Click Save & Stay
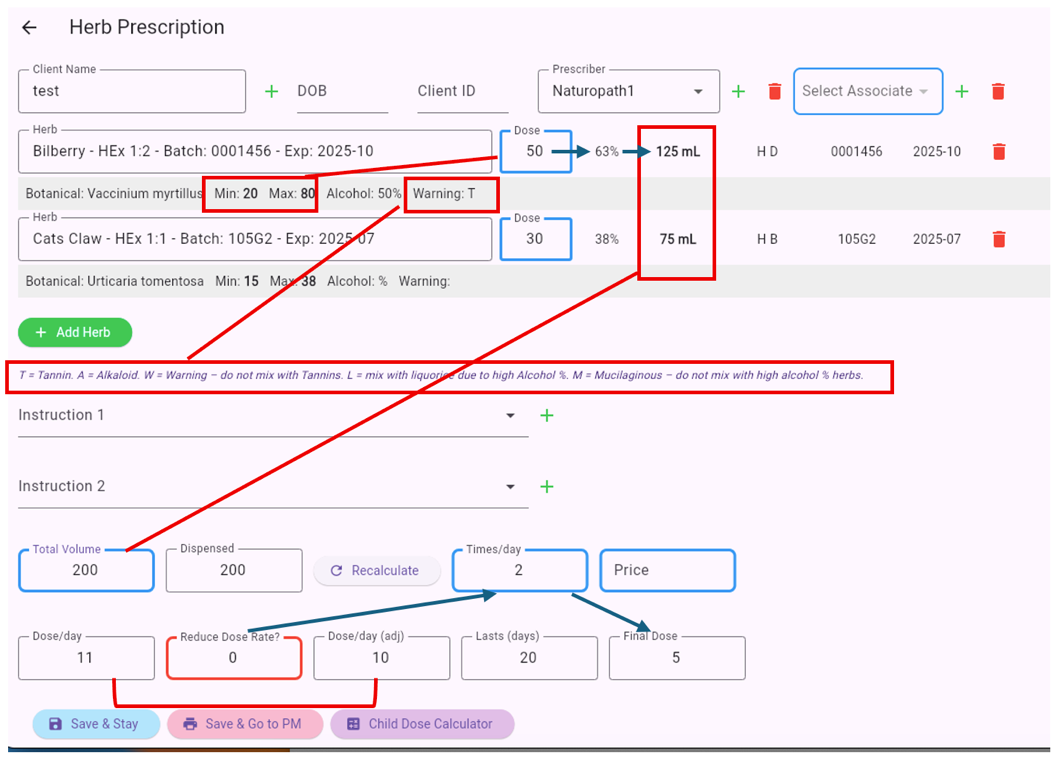Screen dimensions: 1062x761 click(x=96, y=724)
